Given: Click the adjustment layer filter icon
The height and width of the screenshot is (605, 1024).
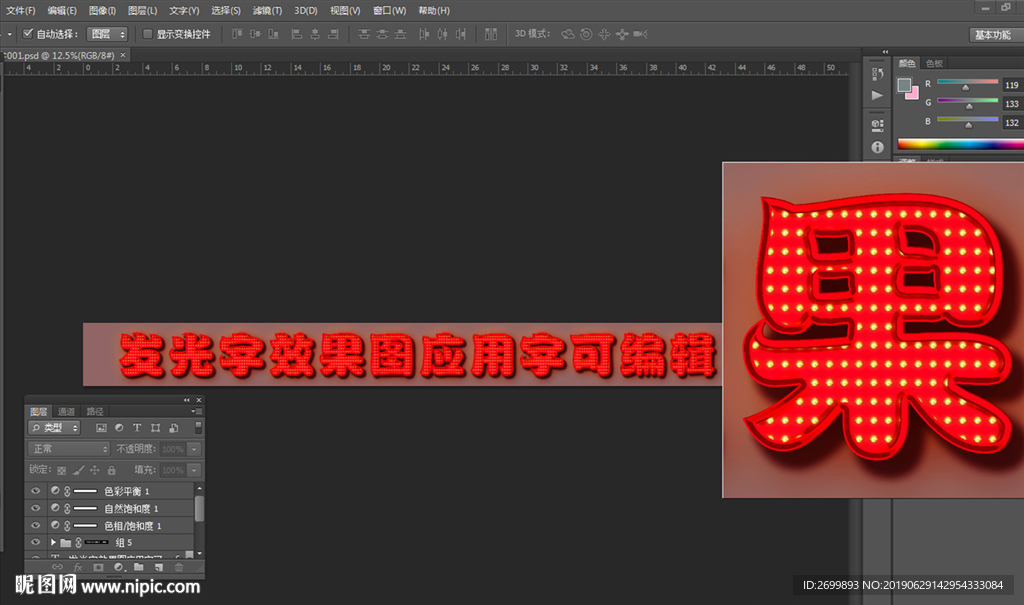Looking at the screenshot, I should click(x=119, y=428).
